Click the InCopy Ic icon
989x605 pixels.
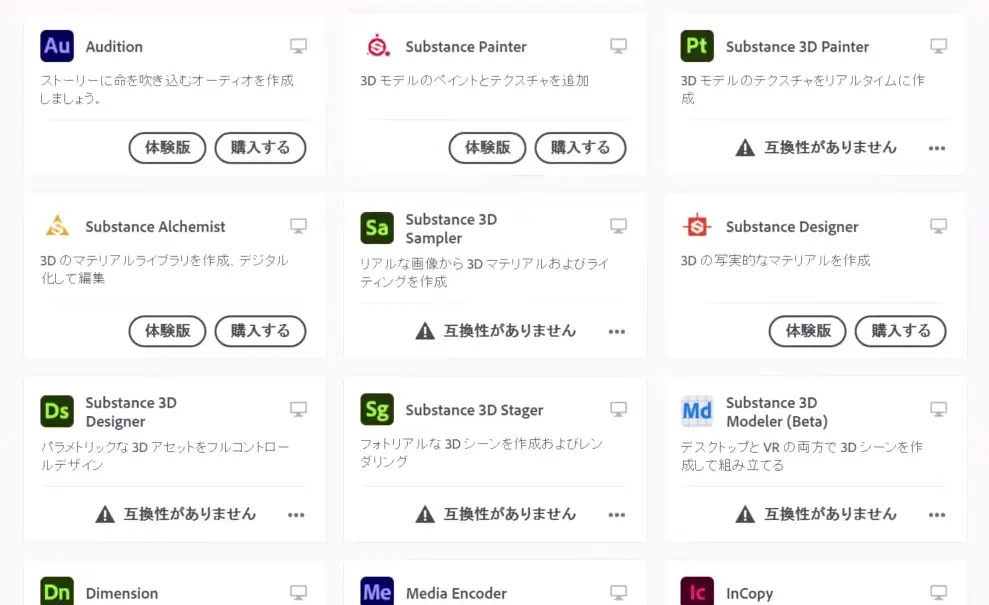[697, 591]
